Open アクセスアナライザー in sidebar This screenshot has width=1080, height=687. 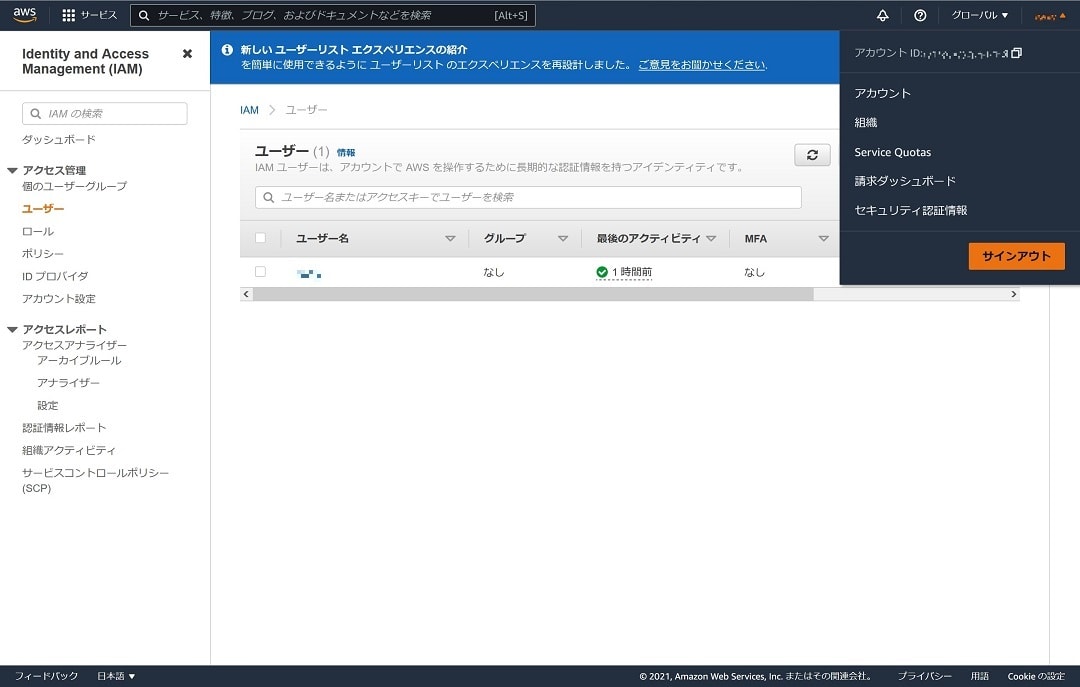[74, 345]
